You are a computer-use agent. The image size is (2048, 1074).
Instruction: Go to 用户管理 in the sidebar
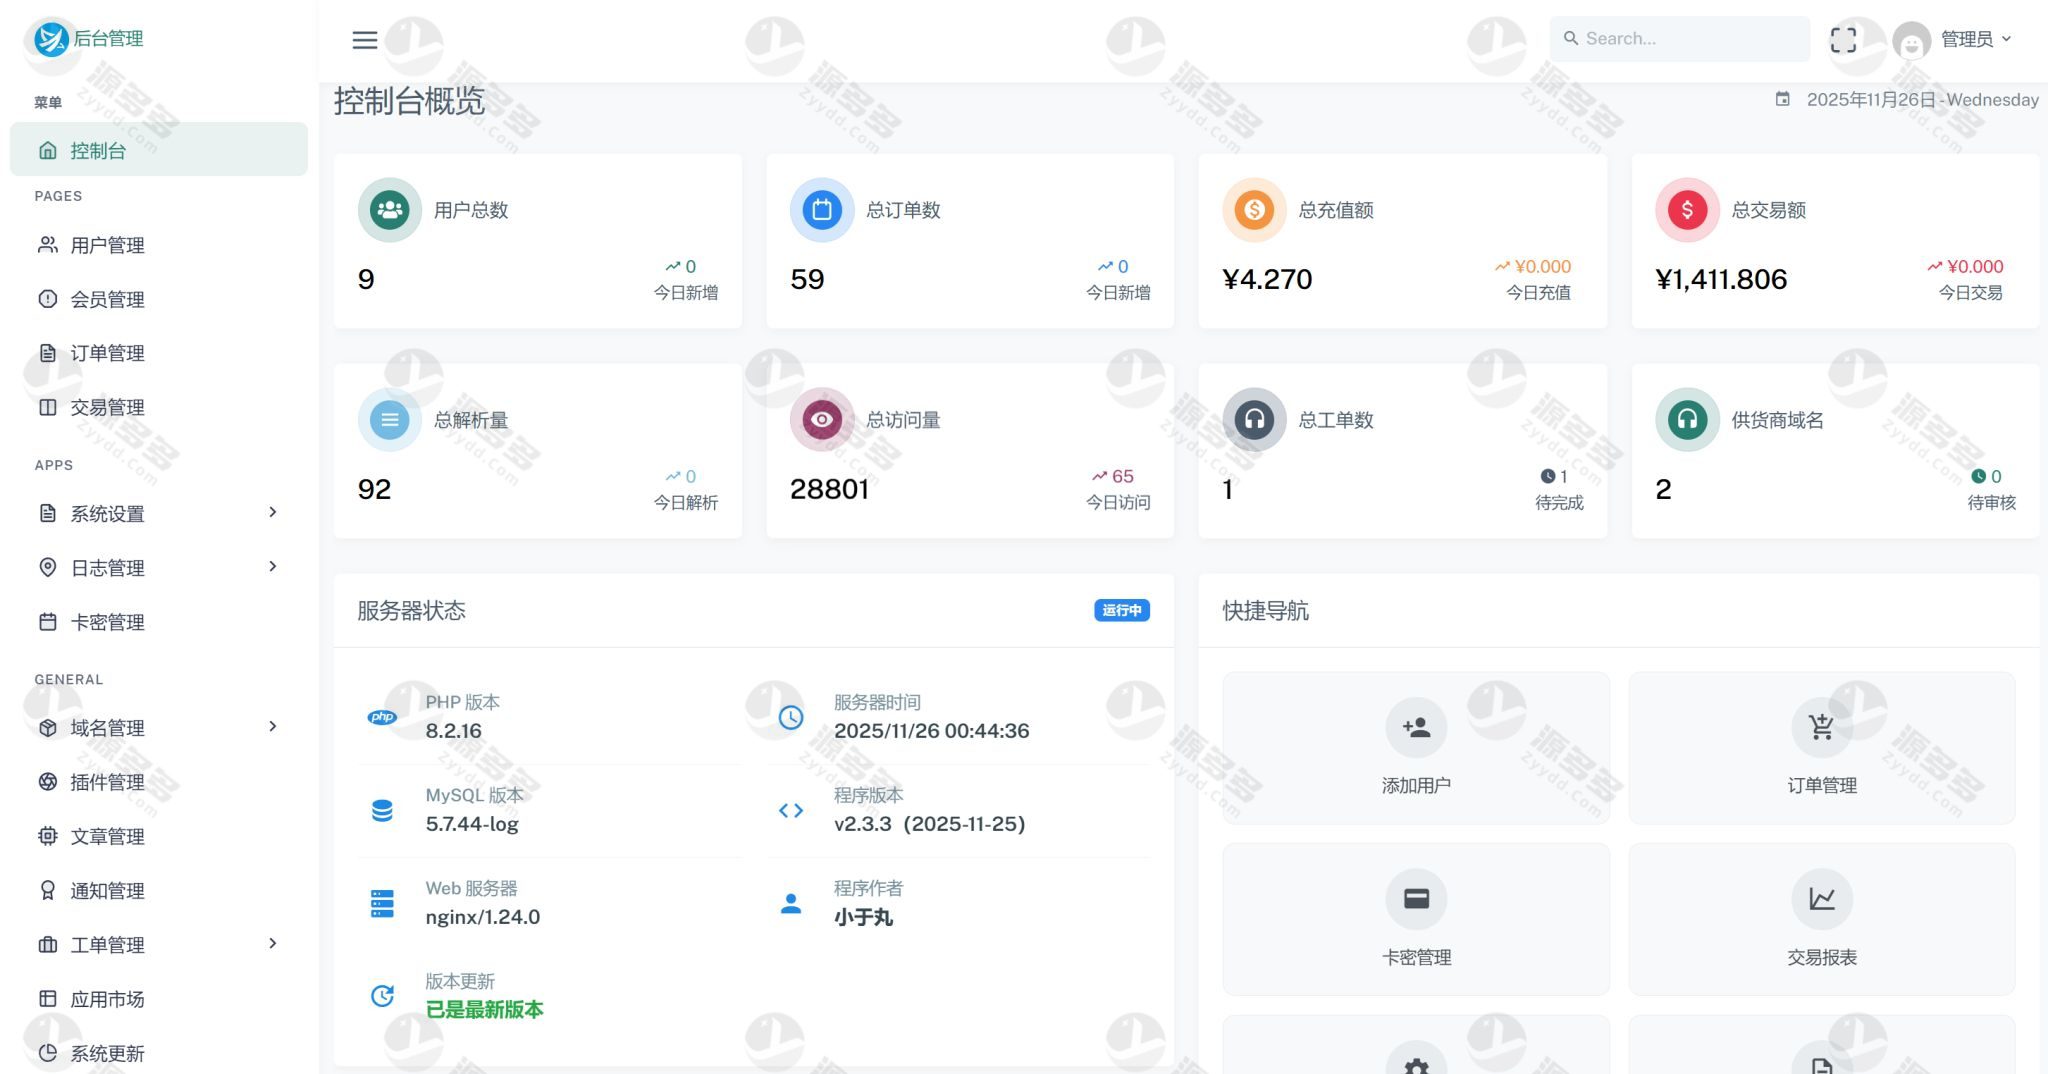click(x=107, y=245)
